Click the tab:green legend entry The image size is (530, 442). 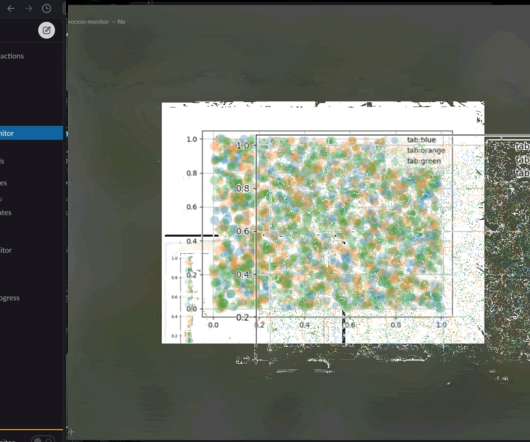point(424,161)
